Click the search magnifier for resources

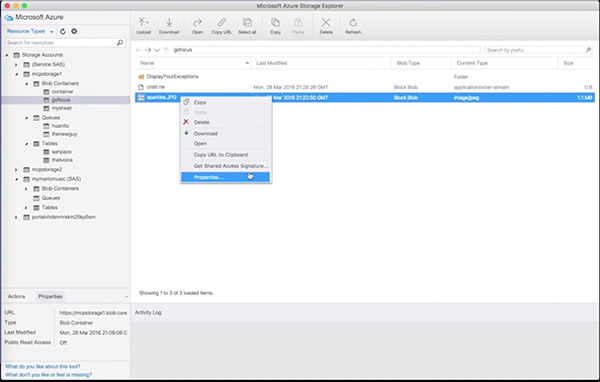[x=120, y=42]
